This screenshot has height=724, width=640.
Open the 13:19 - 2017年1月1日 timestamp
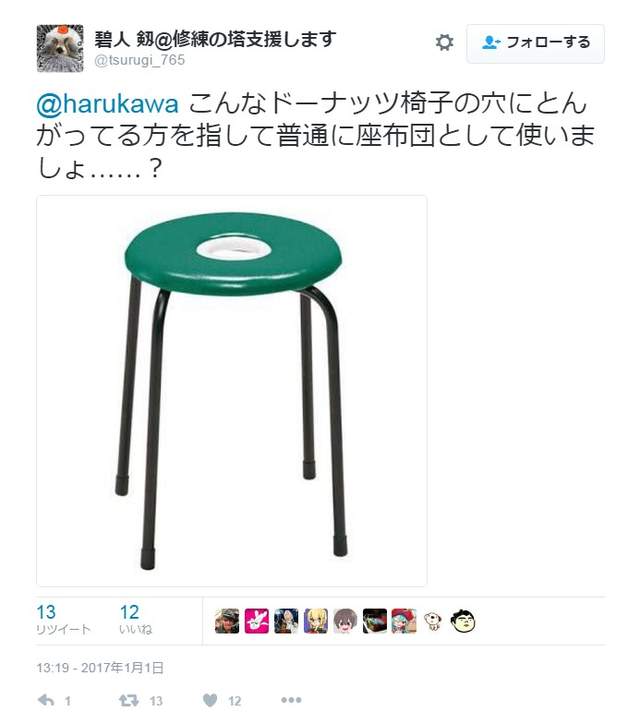coord(100,668)
